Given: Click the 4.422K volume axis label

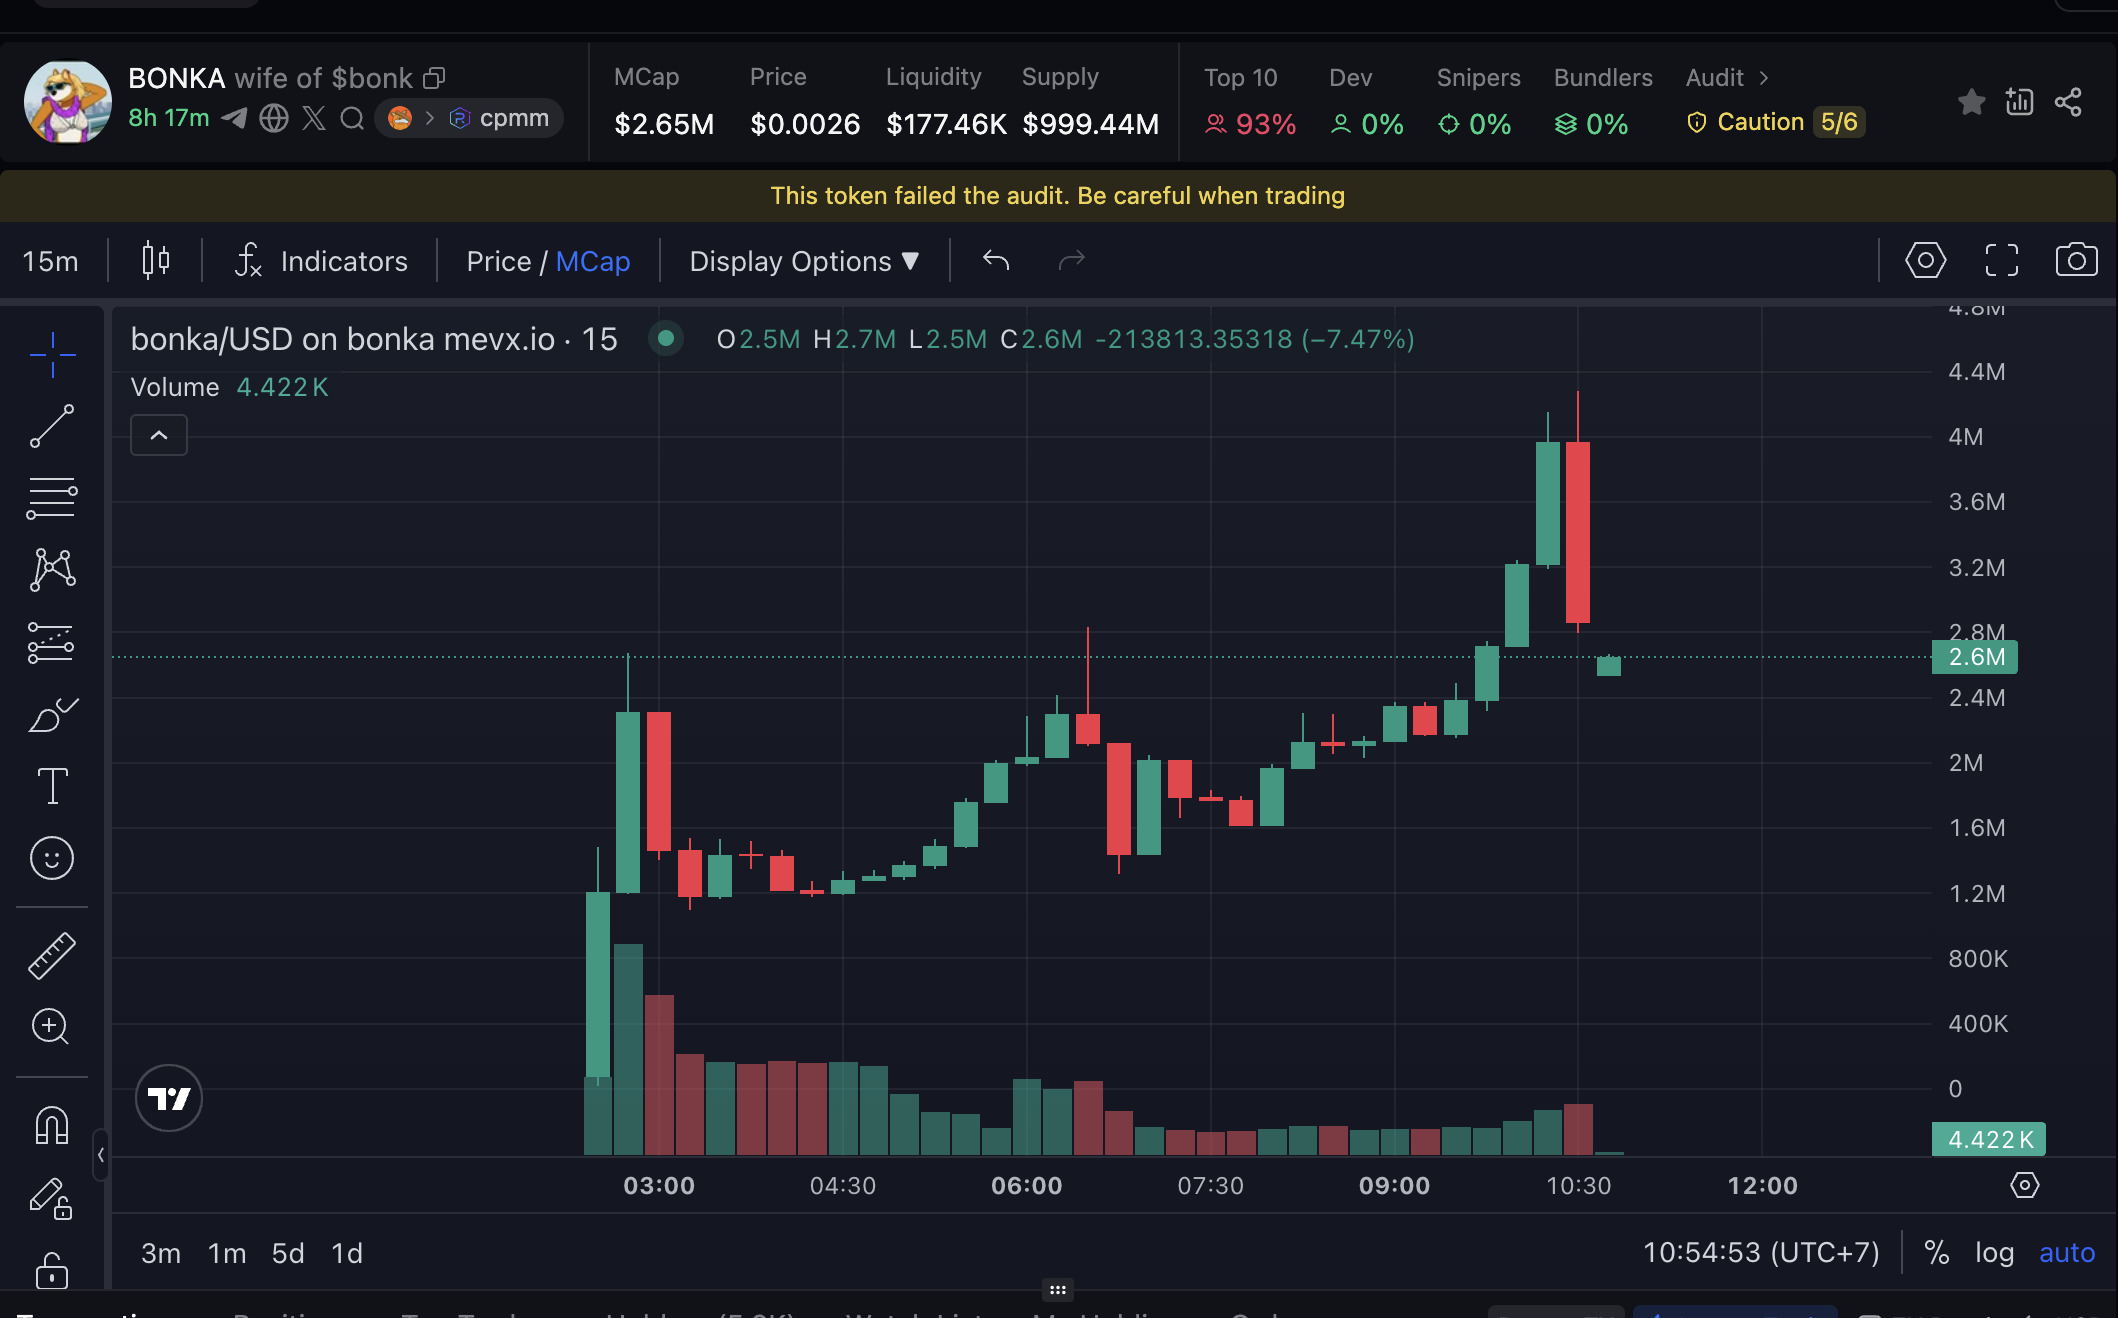Looking at the screenshot, I should coord(1989,1139).
